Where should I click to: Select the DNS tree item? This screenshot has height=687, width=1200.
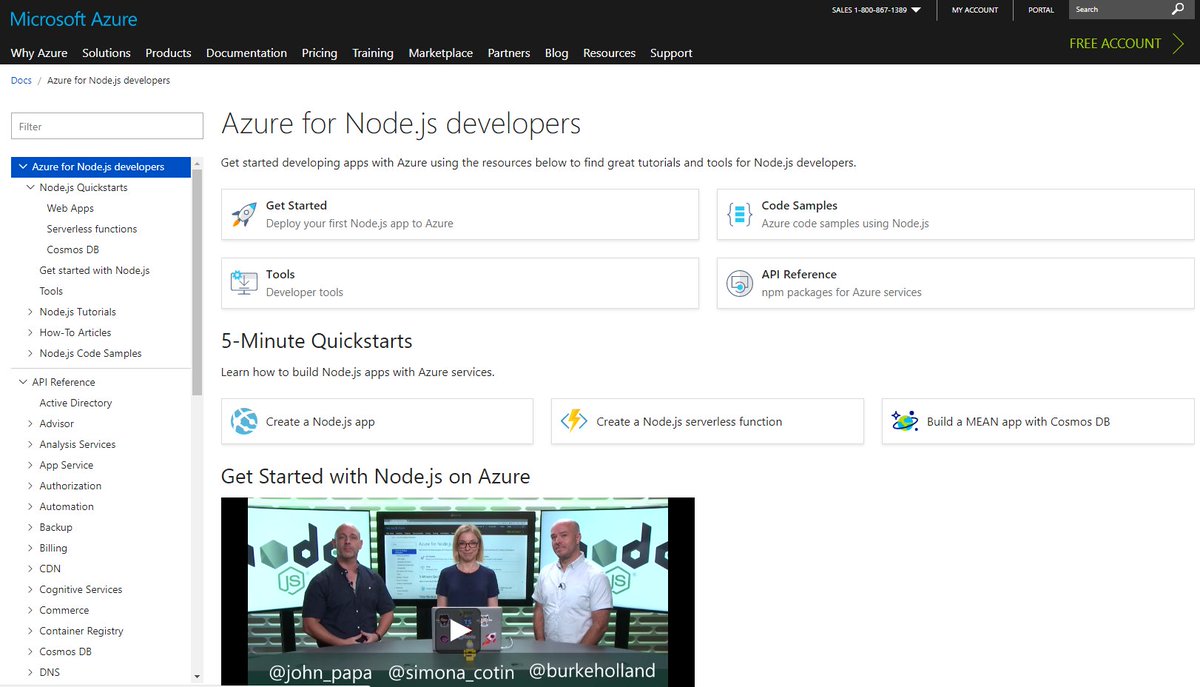coord(50,672)
